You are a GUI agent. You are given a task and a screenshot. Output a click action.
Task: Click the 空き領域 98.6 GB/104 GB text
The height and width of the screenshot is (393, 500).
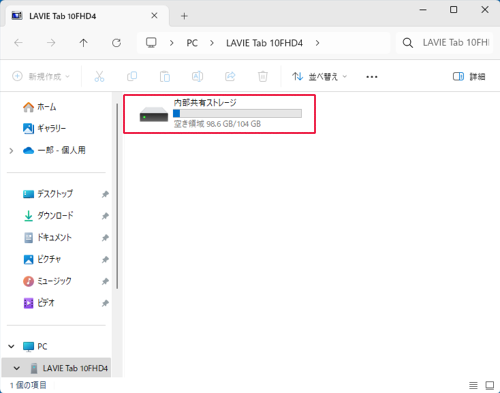tap(217, 124)
